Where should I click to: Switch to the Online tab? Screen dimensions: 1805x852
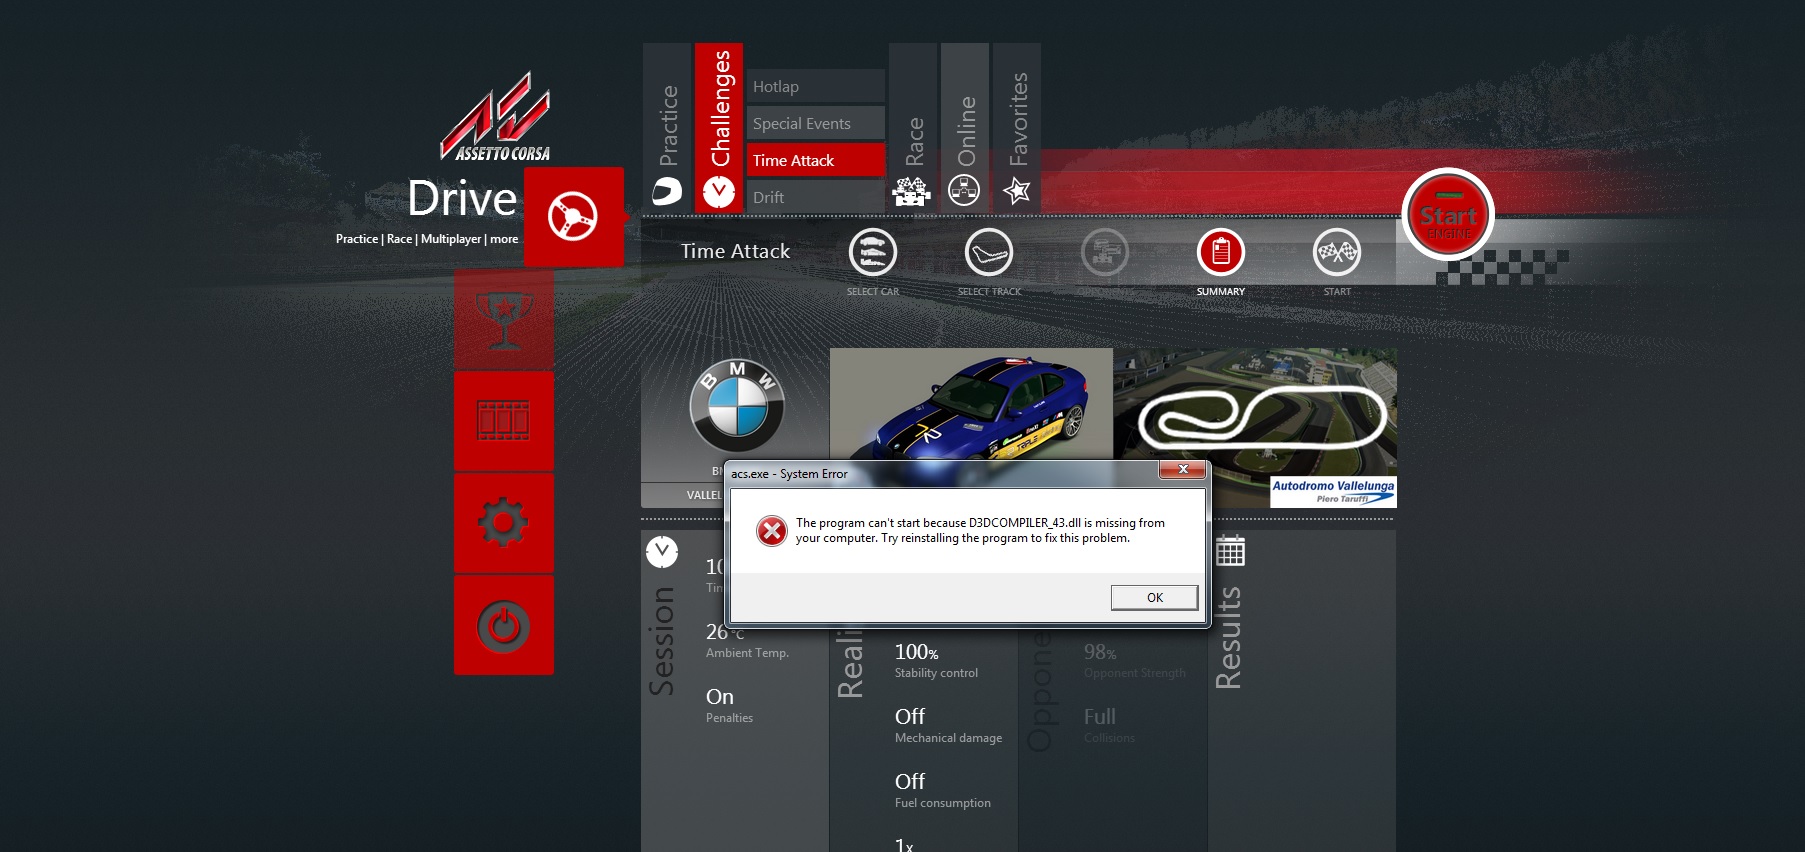click(x=965, y=128)
